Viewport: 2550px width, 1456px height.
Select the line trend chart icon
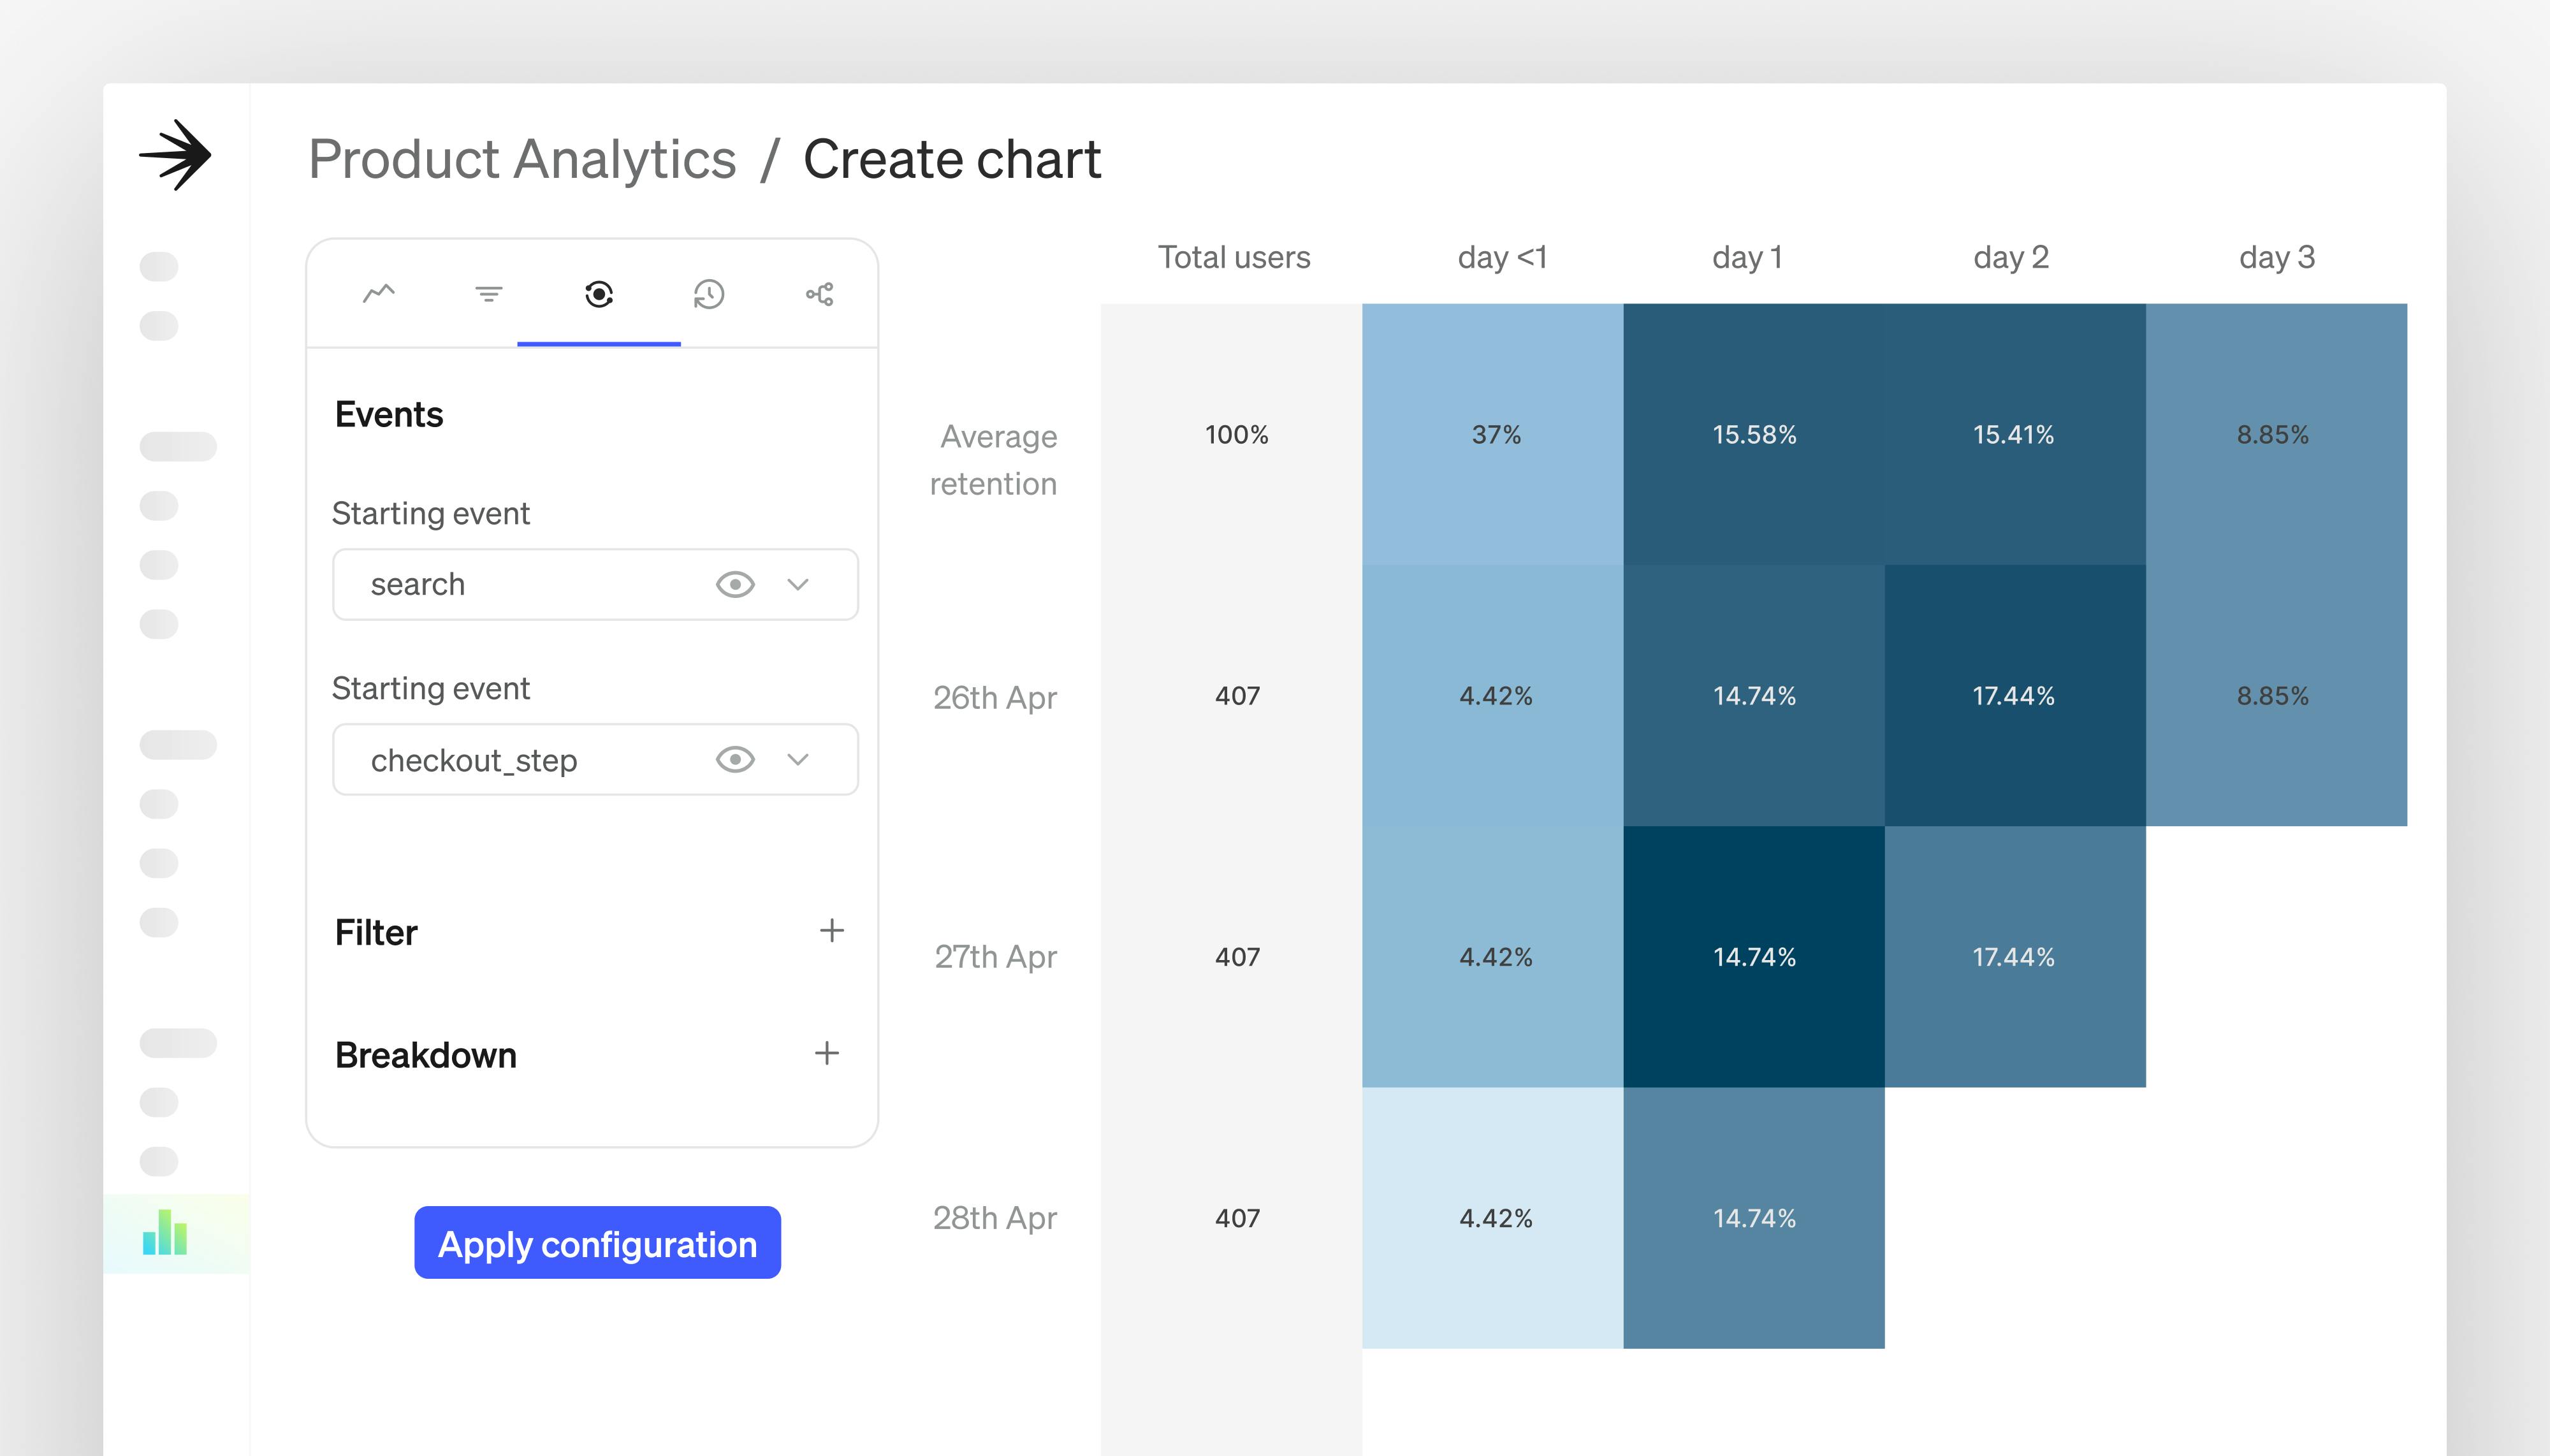tap(379, 293)
